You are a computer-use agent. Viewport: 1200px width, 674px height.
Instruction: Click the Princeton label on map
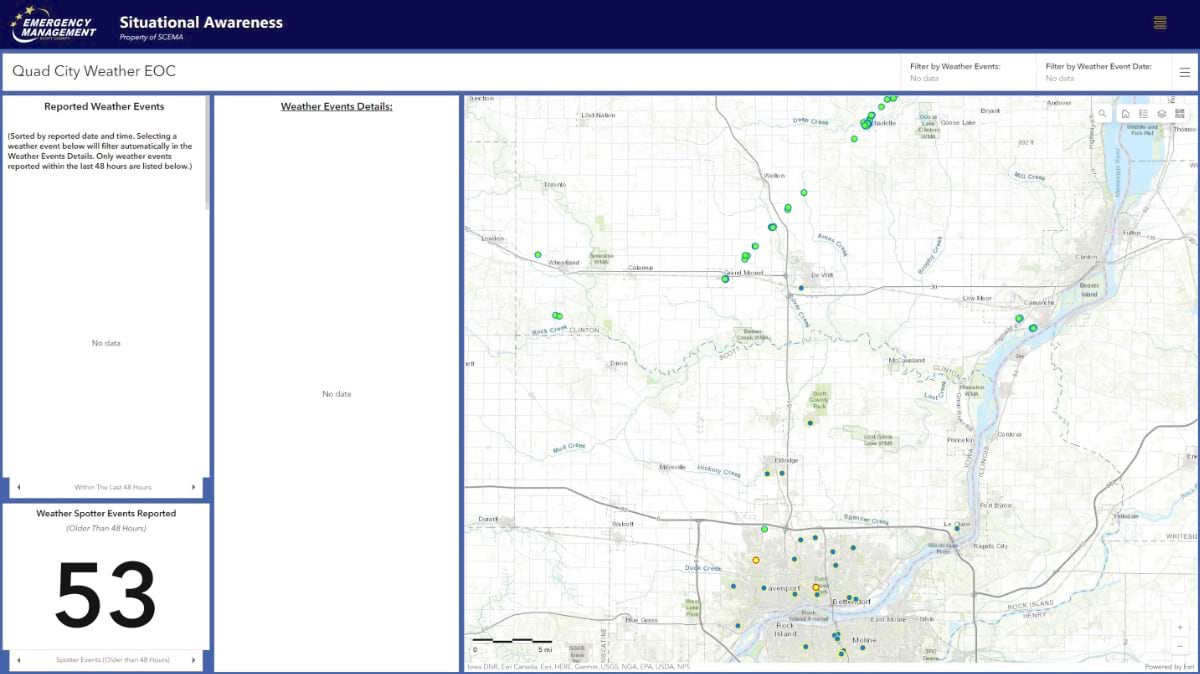point(960,440)
